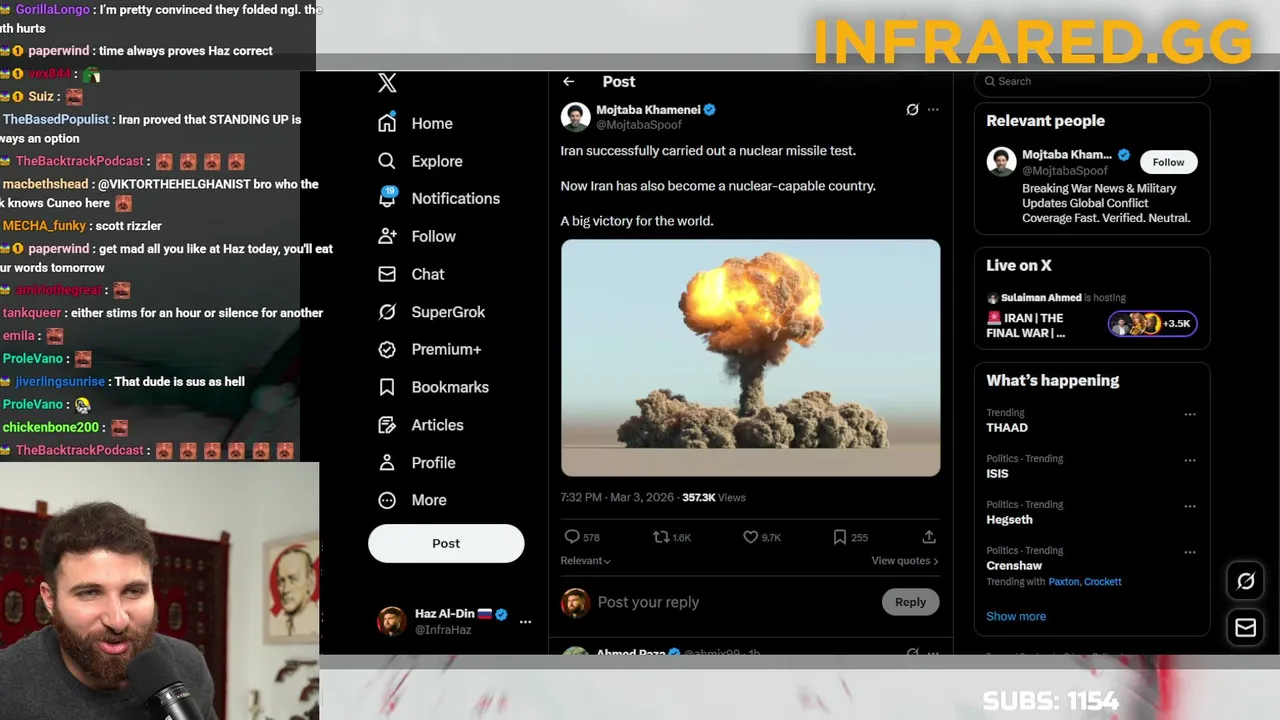Click the Premium+ verified badge icon

tap(387, 349)
